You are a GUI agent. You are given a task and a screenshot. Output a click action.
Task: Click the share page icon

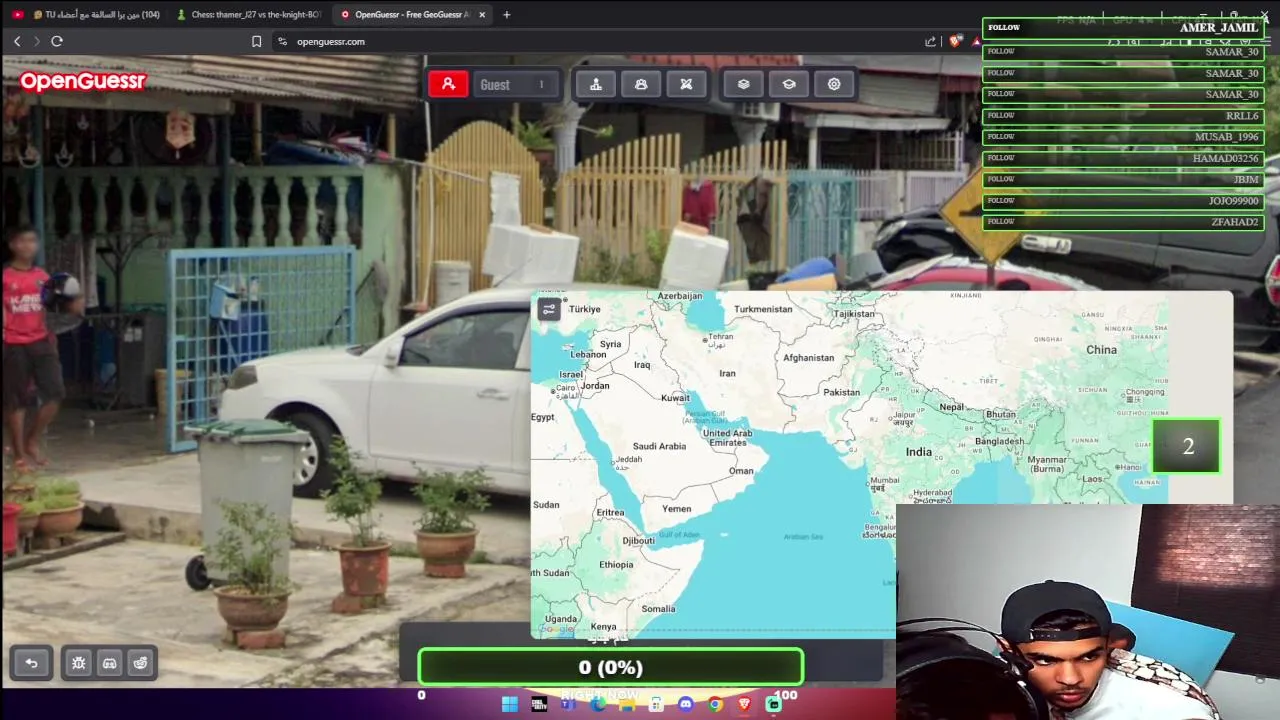[931, 41]
